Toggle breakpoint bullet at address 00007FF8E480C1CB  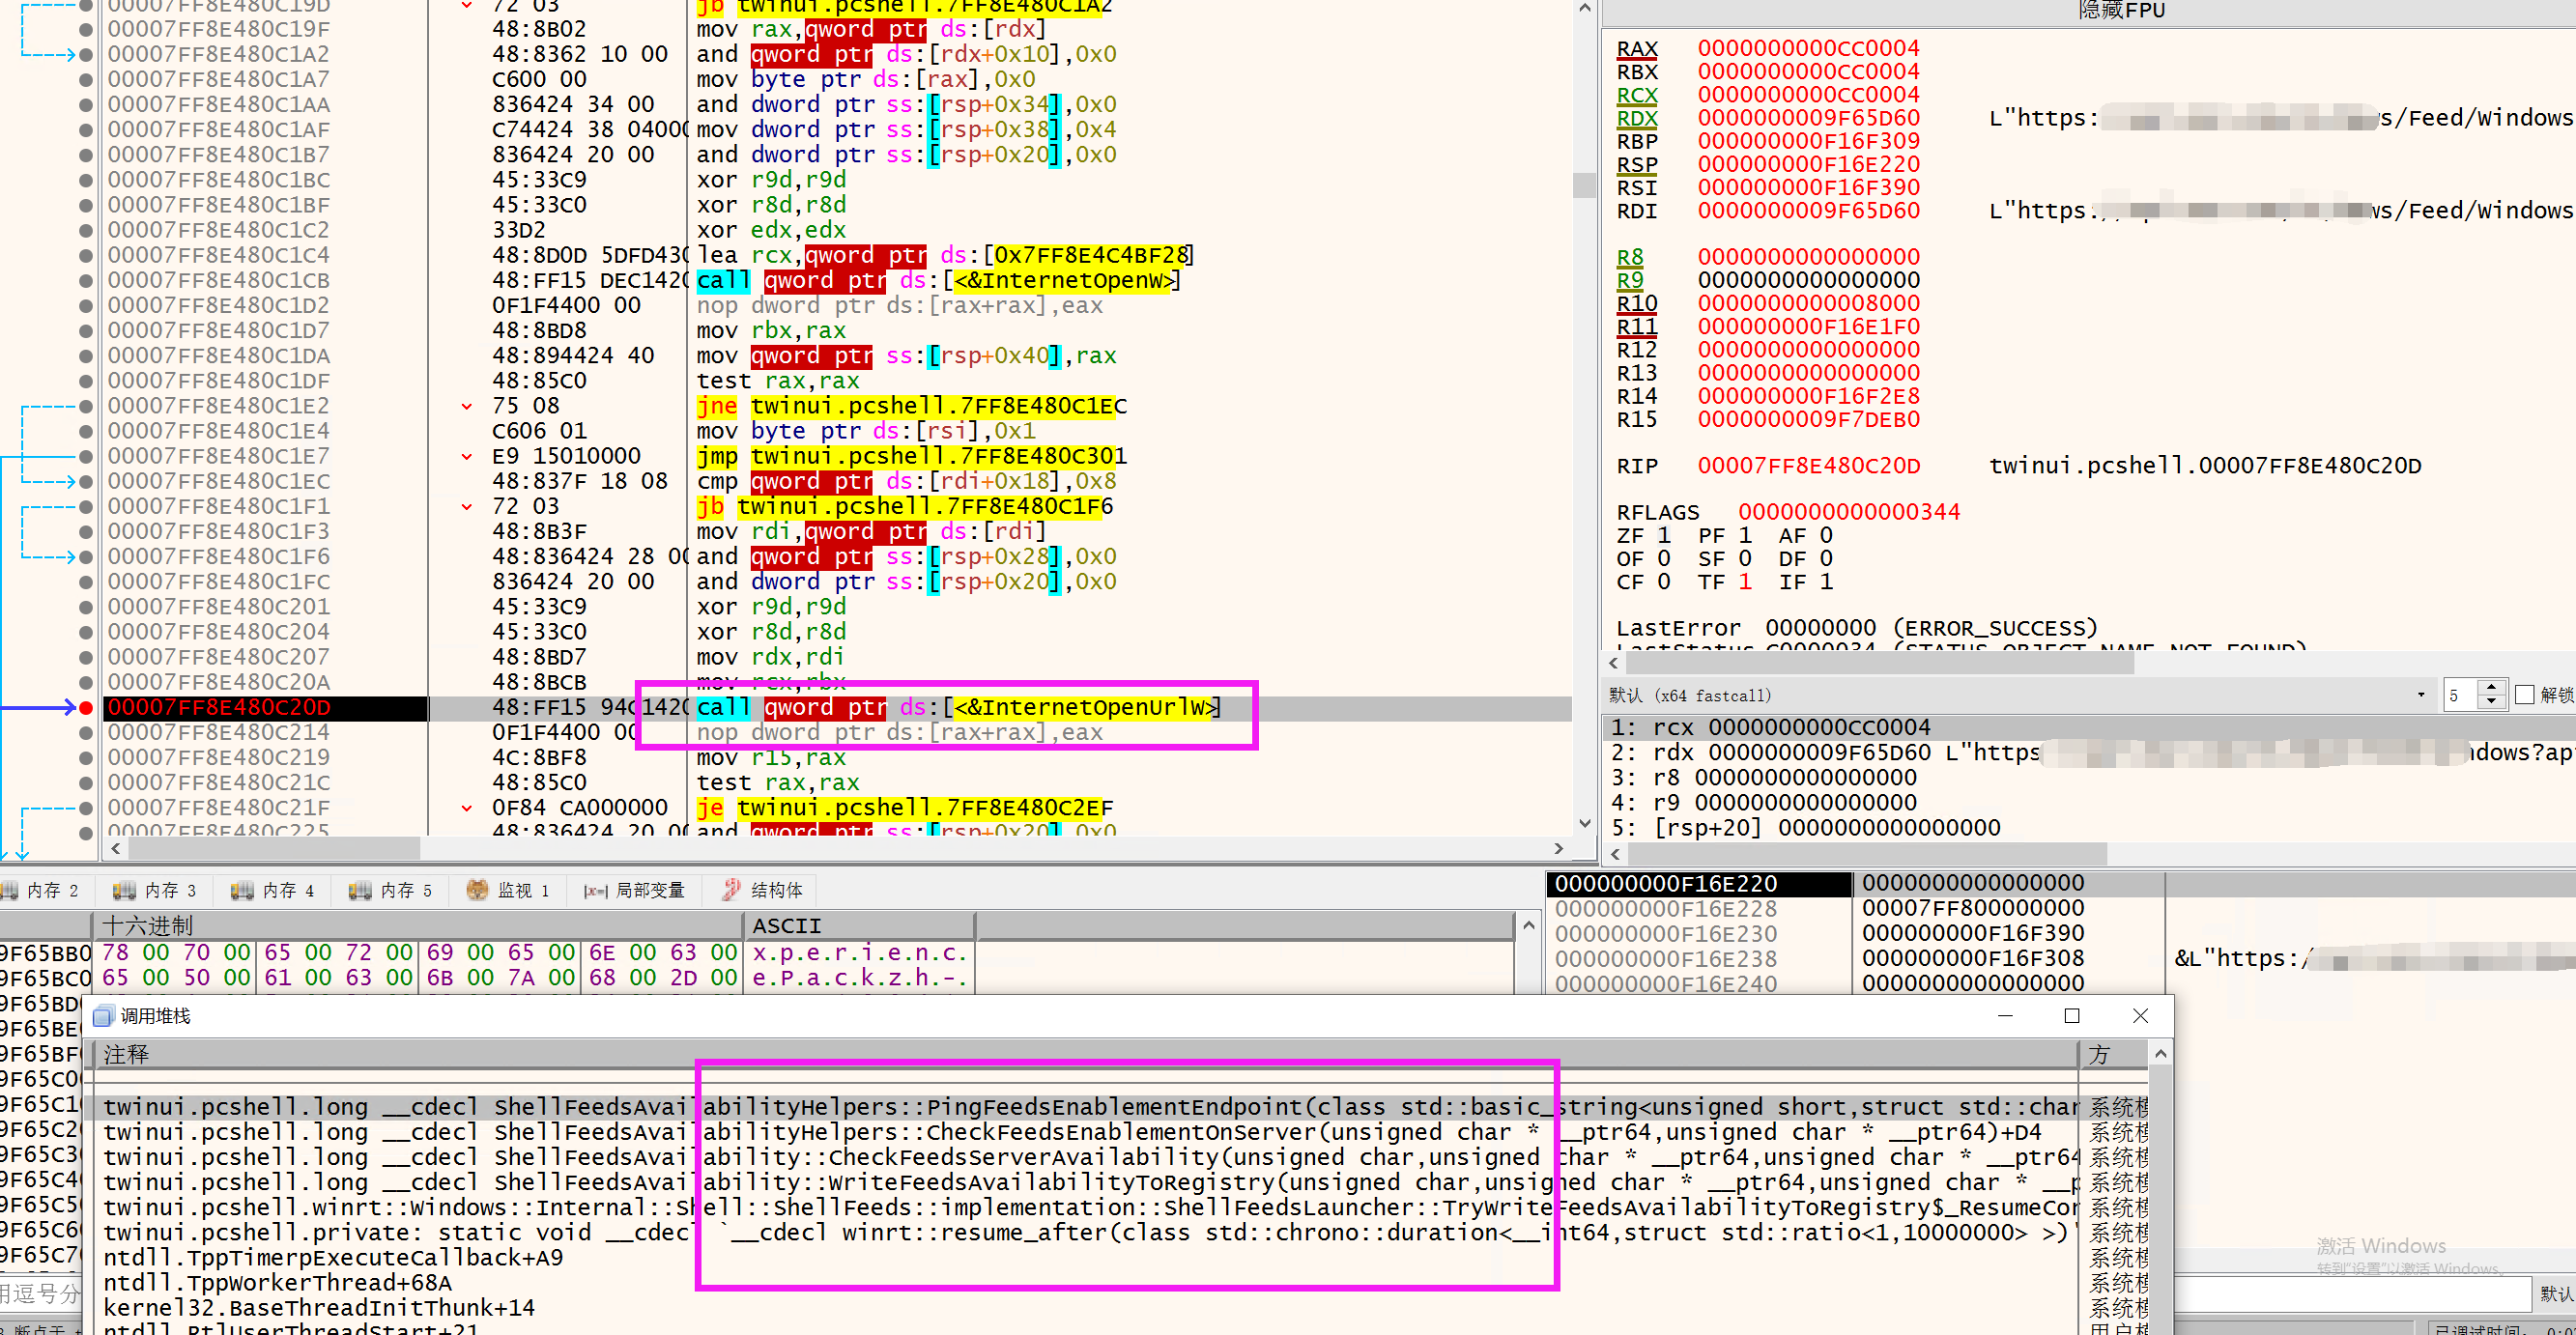point(86,281)
